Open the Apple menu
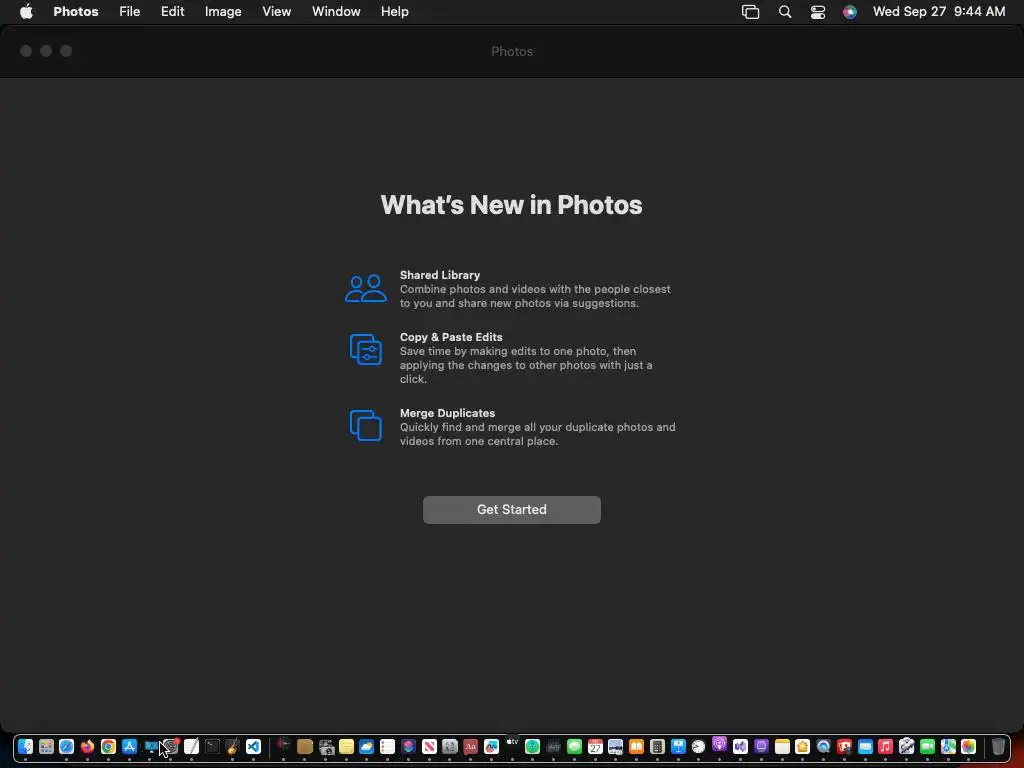 pyautogui.click(x=26, y=12)
